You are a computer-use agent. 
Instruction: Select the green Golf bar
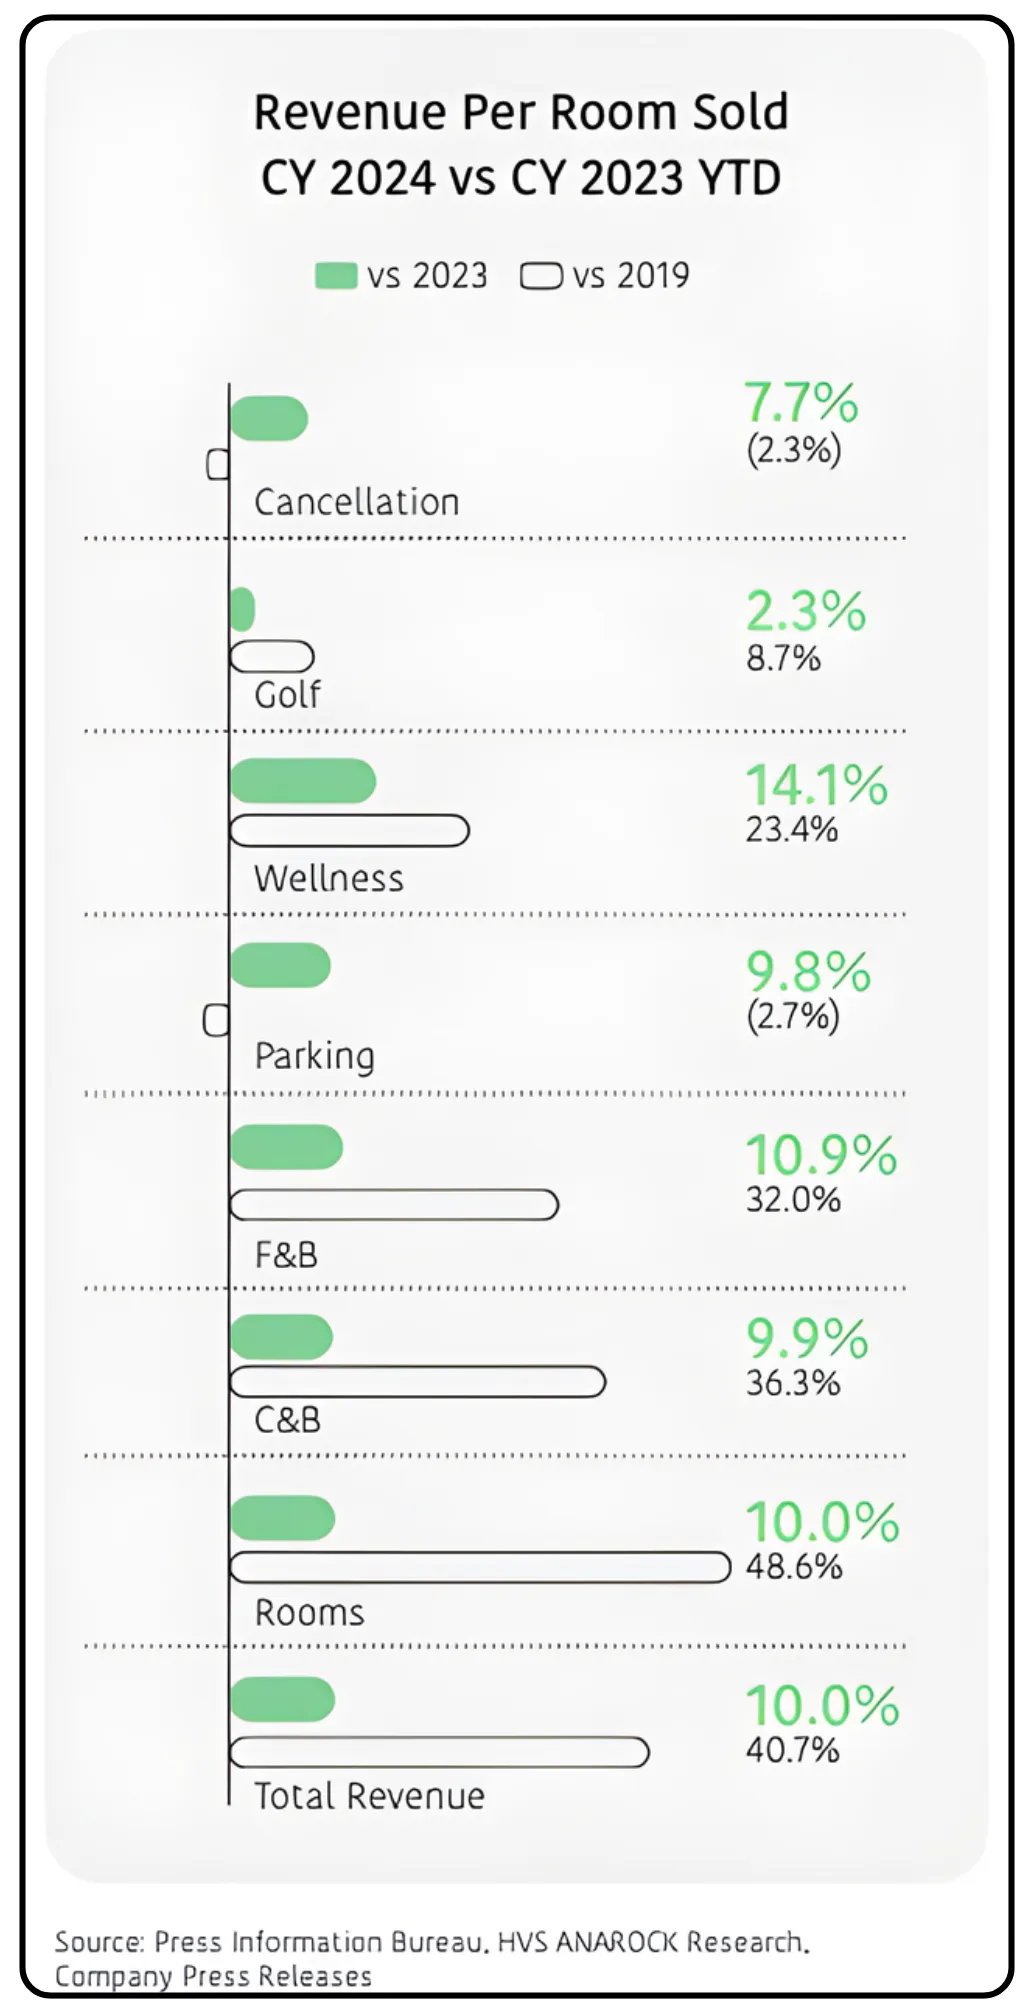click(242, 609)
